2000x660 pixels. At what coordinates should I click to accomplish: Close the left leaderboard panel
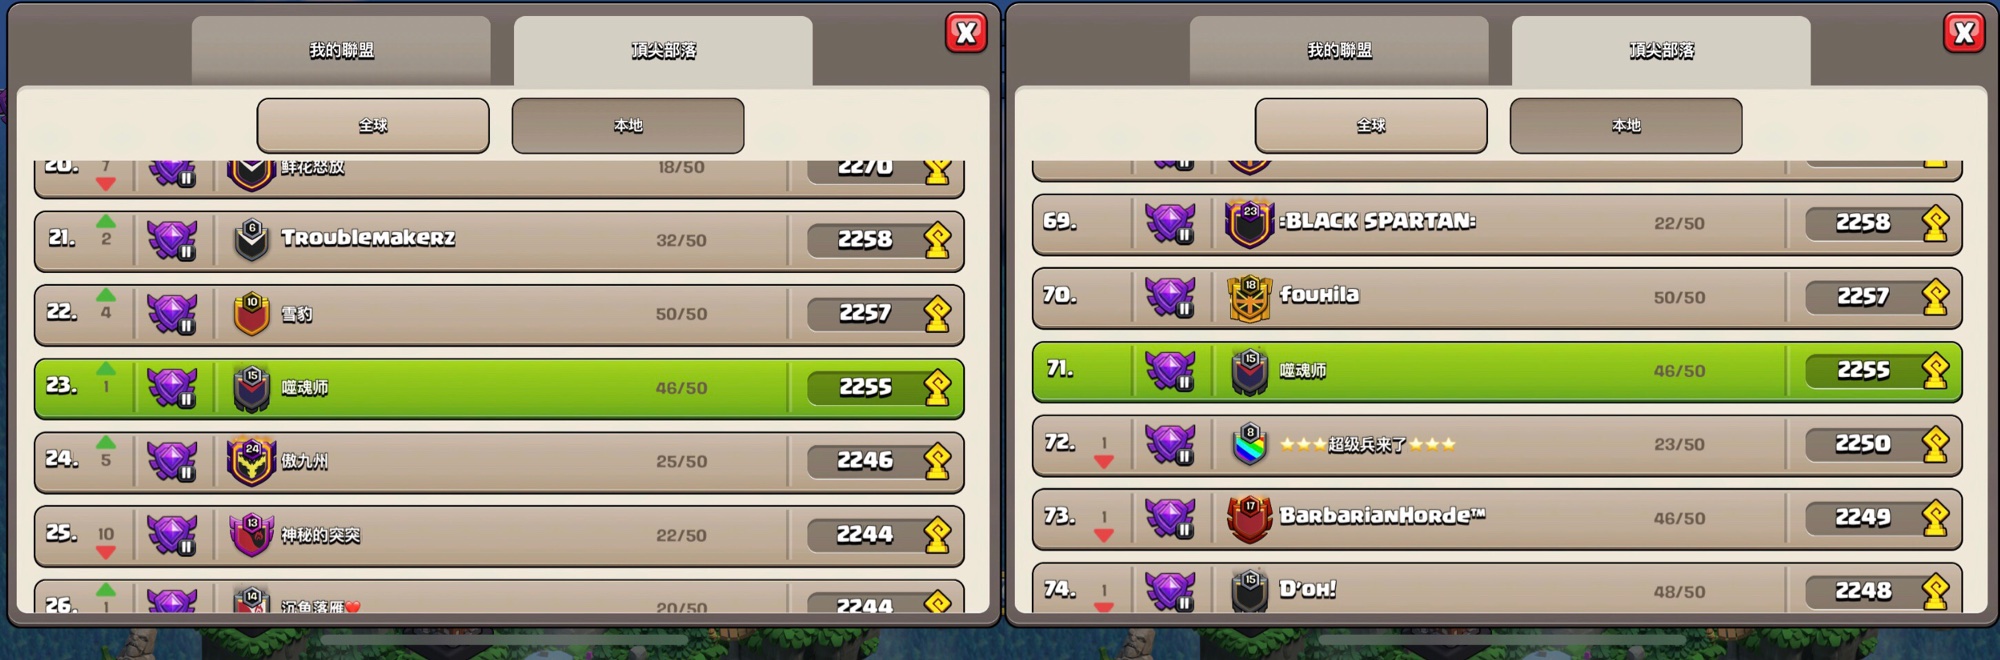966,33
